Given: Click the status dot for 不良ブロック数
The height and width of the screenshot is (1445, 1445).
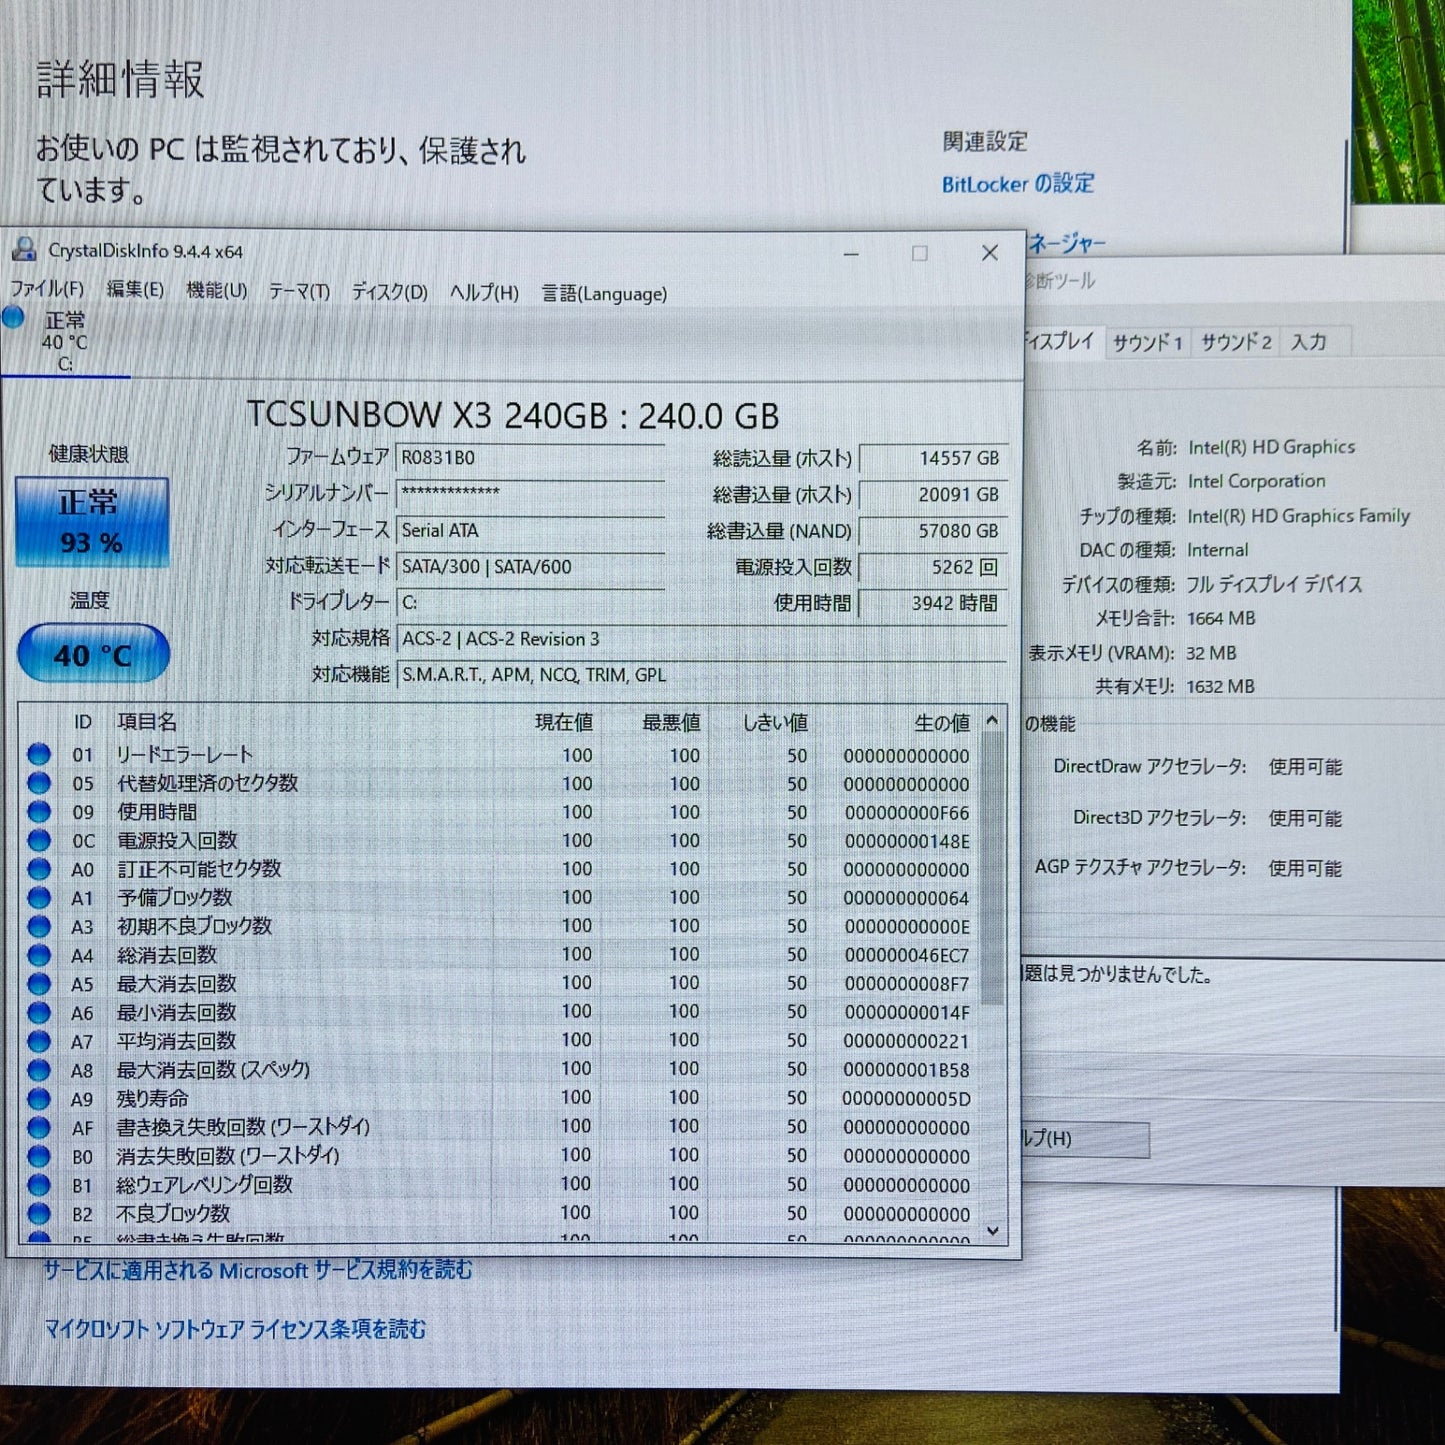Looking at the screenshot, I should point(39,1213).
